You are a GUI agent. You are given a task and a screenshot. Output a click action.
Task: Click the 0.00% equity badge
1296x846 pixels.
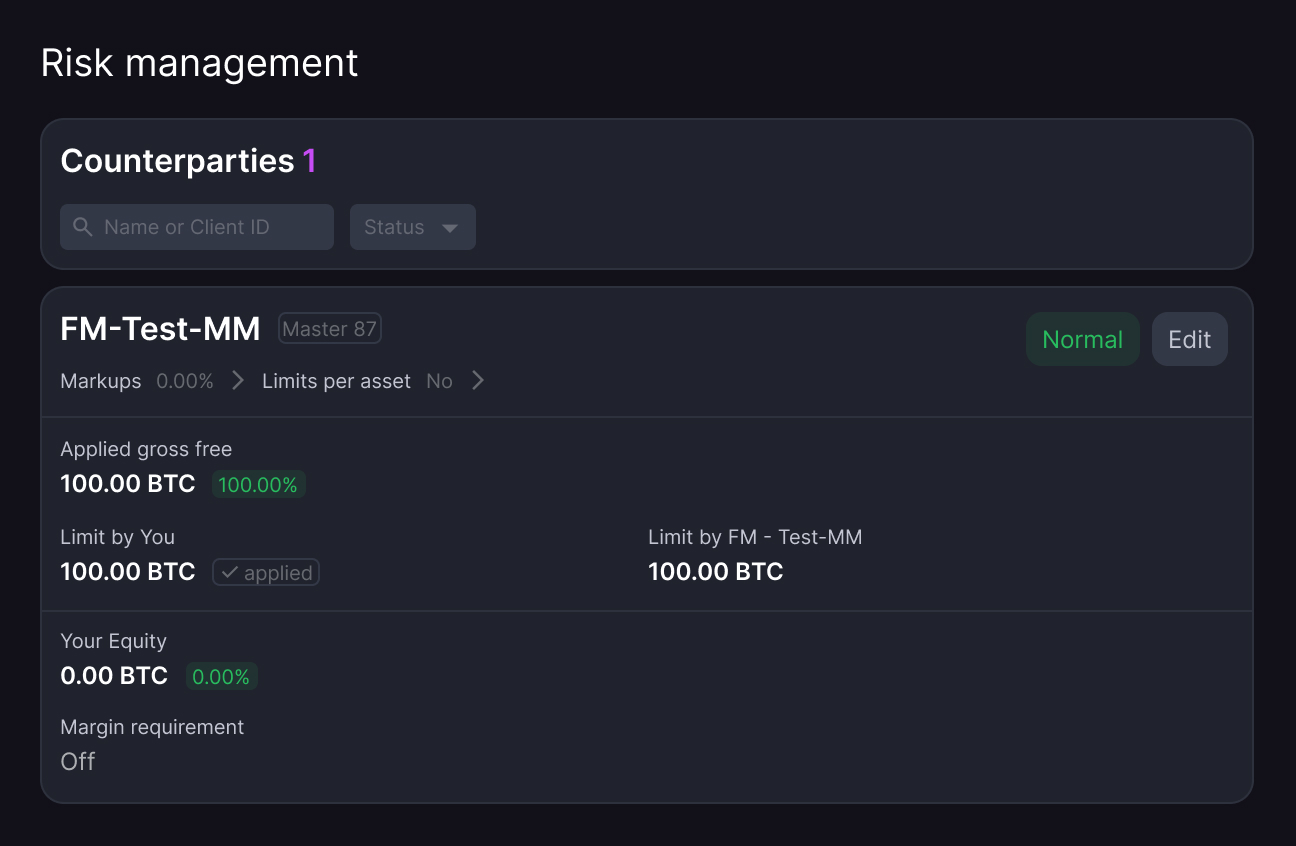coord(221,677)
